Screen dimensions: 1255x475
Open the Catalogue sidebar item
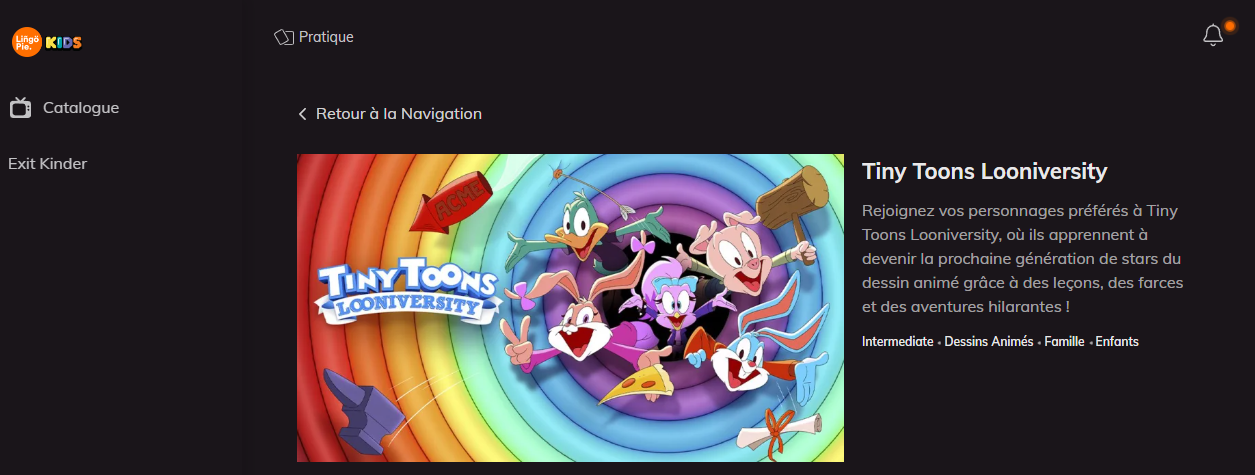click(x=64, y=108)
